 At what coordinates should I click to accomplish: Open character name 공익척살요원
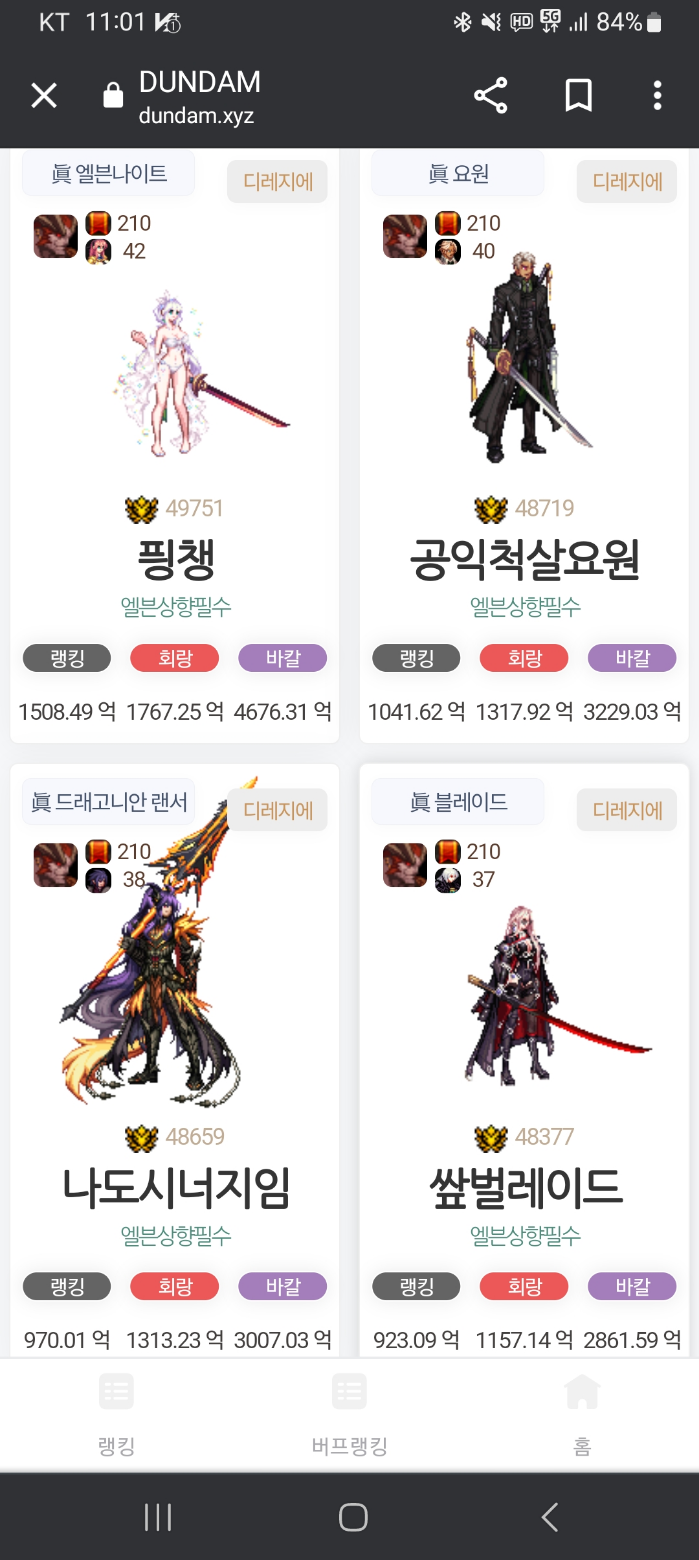pyautogui.click(x=524, y=560)
